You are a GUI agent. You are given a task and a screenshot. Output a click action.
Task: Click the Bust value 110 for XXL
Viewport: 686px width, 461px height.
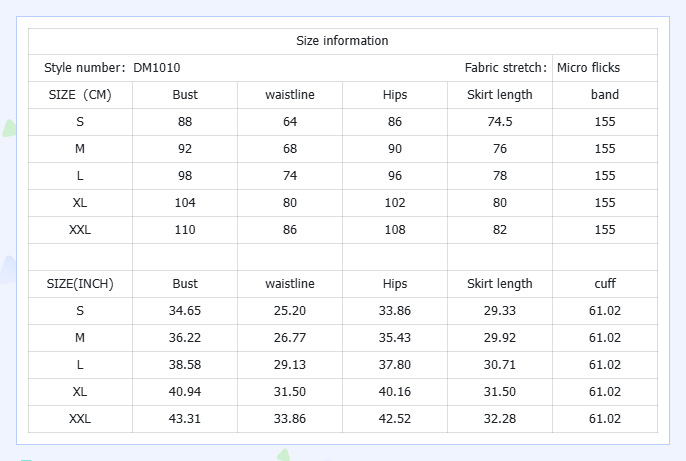point(185,230)
